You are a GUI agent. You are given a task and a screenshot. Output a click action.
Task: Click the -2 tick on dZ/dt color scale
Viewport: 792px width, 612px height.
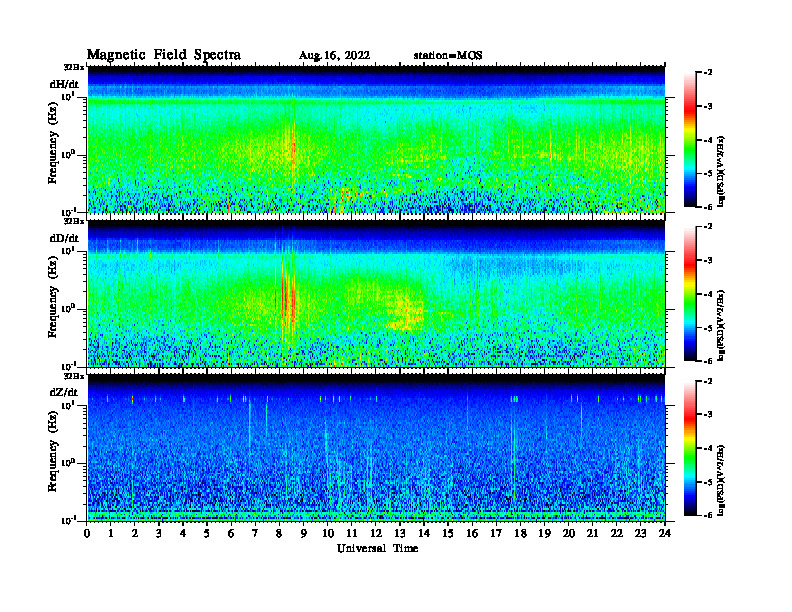point(708,381)
